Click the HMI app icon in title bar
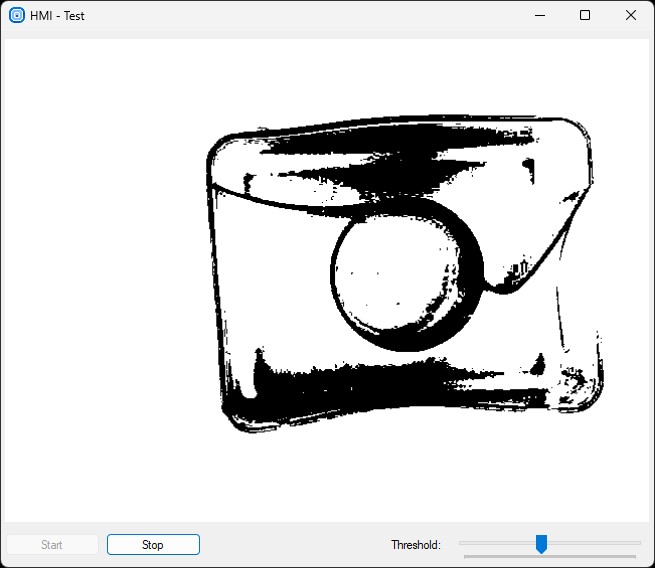Screen dimensions: 655x568 [16, 15]
